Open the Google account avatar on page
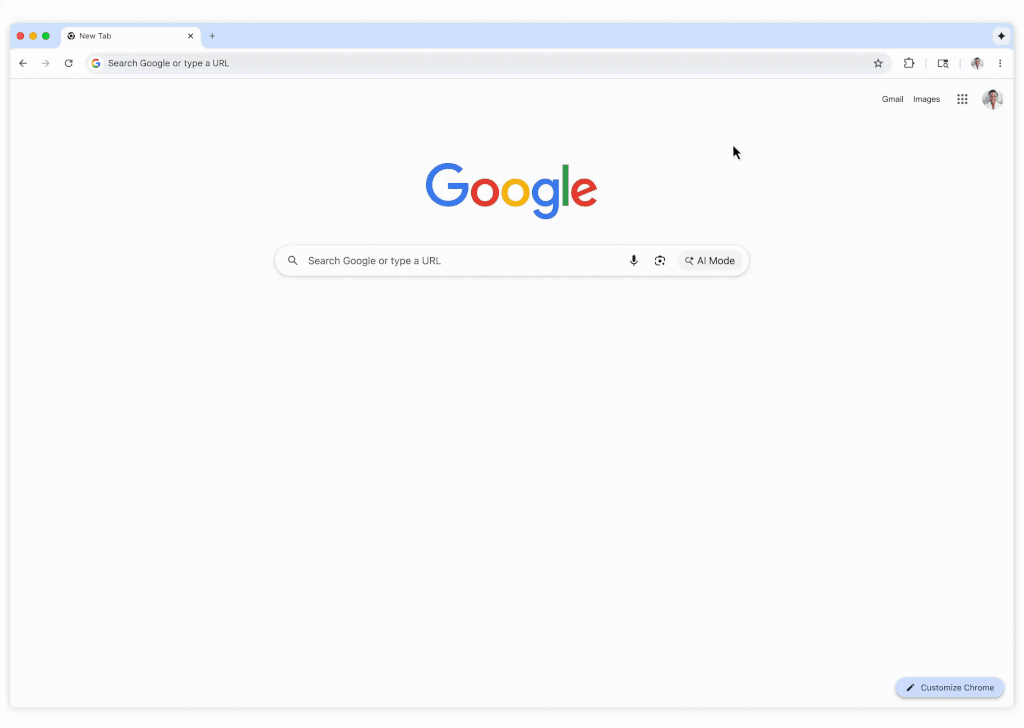Image resolution: width=1024 pixels, height=728 pixels. (993, 99)
